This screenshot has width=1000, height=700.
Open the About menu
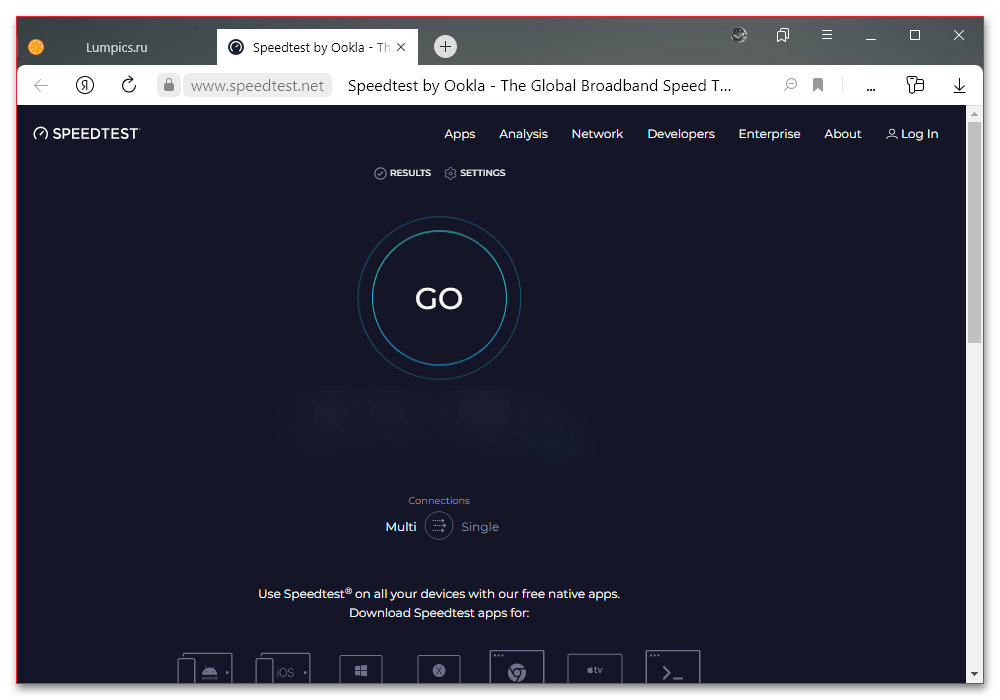click(842, 134)
